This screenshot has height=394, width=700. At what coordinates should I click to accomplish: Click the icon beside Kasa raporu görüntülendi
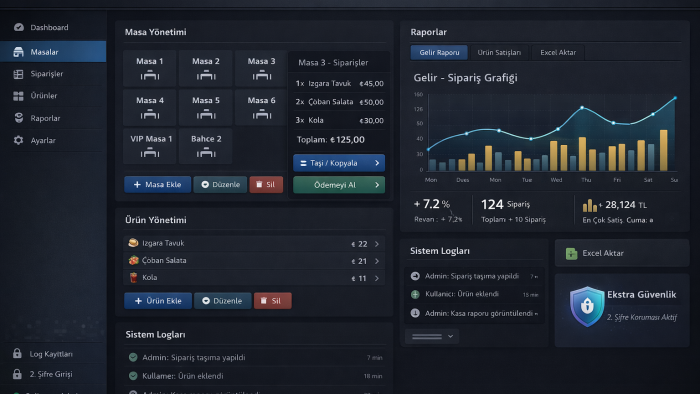click(x=415, y=313)
